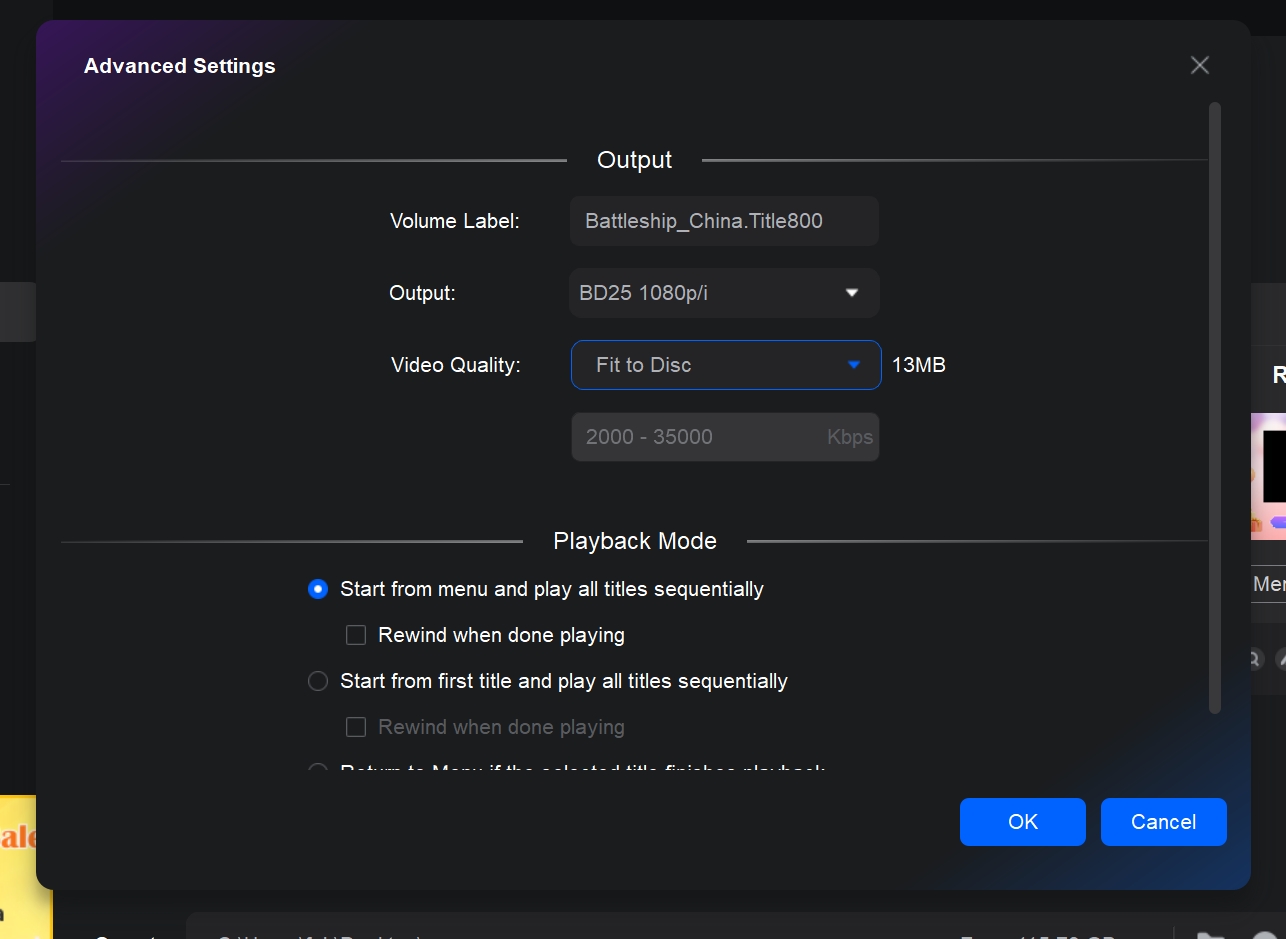Open the BD25 1080p/i Output dropdown
The height and width of the screenshot is (939, 1286).
tap(723, 293)
